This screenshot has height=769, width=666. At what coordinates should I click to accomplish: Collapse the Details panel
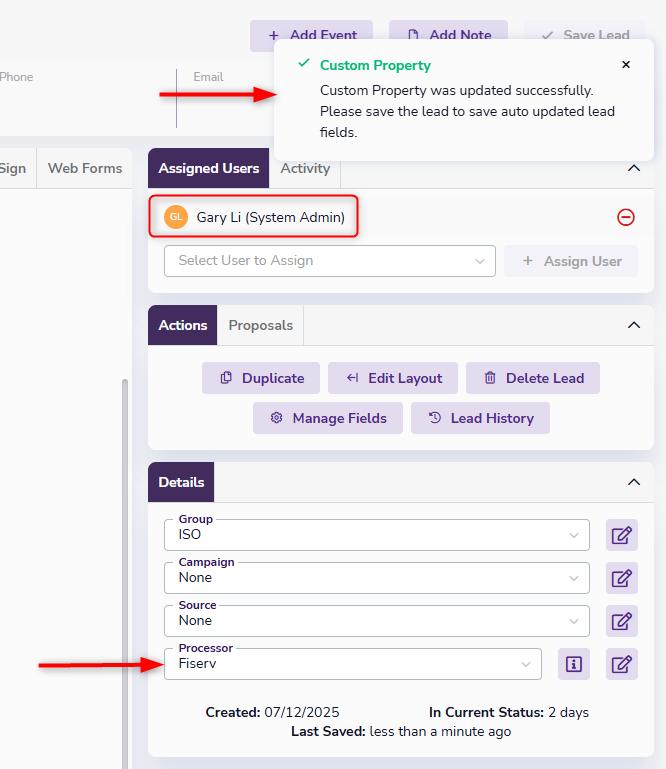(633, 482)
